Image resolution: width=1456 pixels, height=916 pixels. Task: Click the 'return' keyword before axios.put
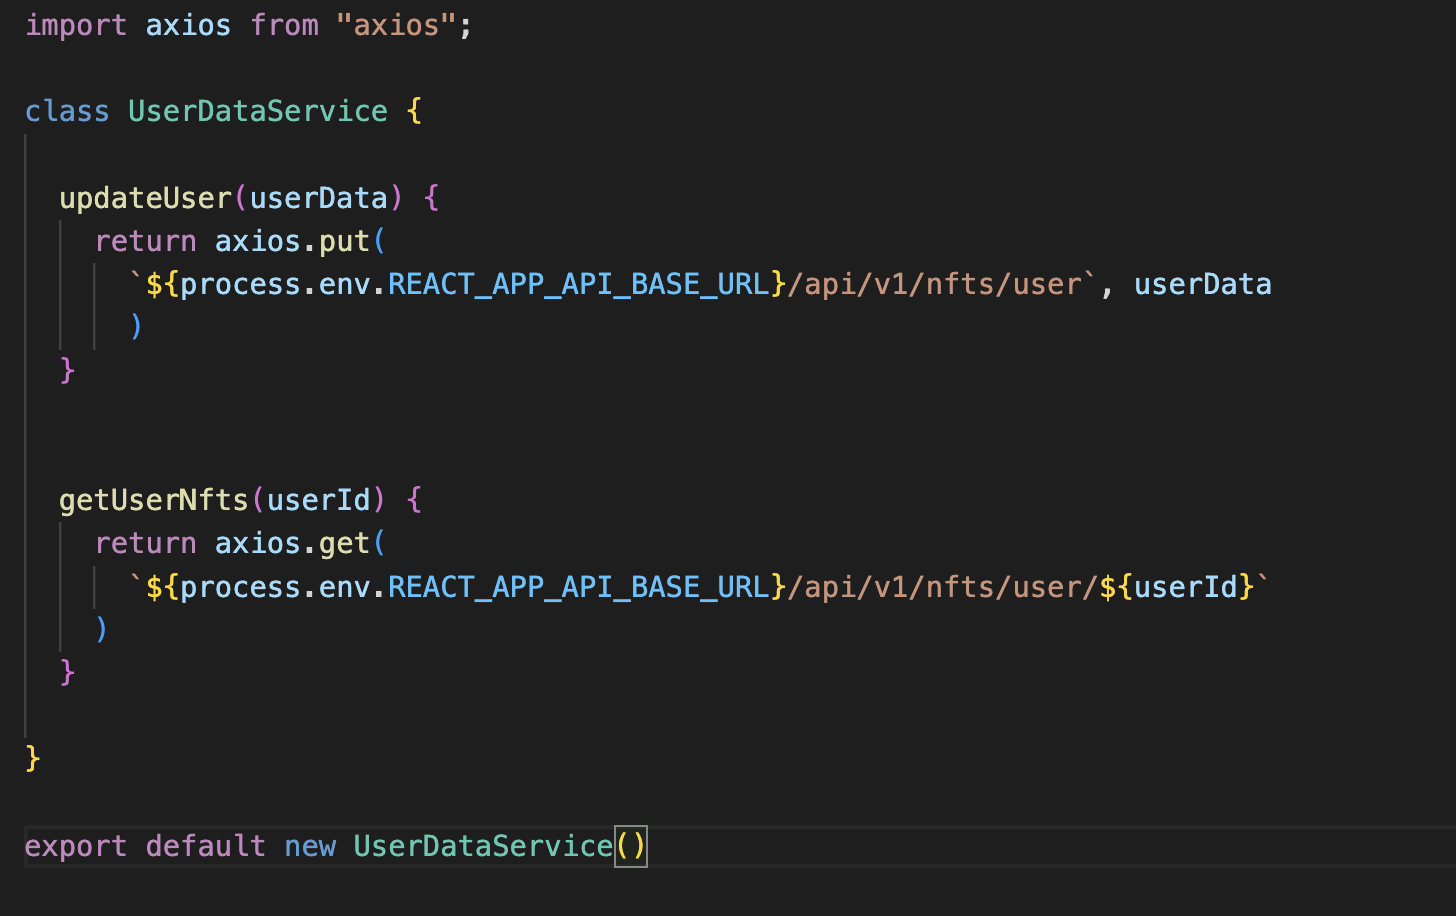coord(145,241)
